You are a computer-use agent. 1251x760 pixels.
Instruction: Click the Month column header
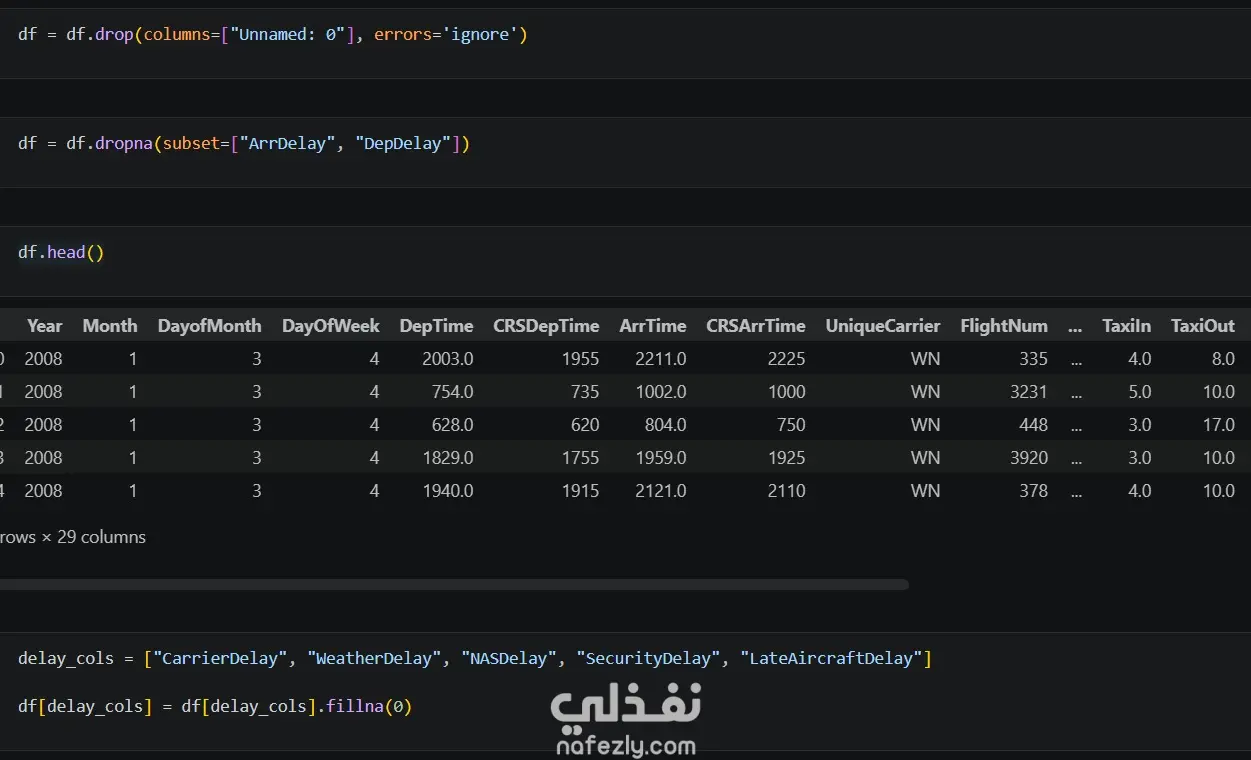pos(110,326)
